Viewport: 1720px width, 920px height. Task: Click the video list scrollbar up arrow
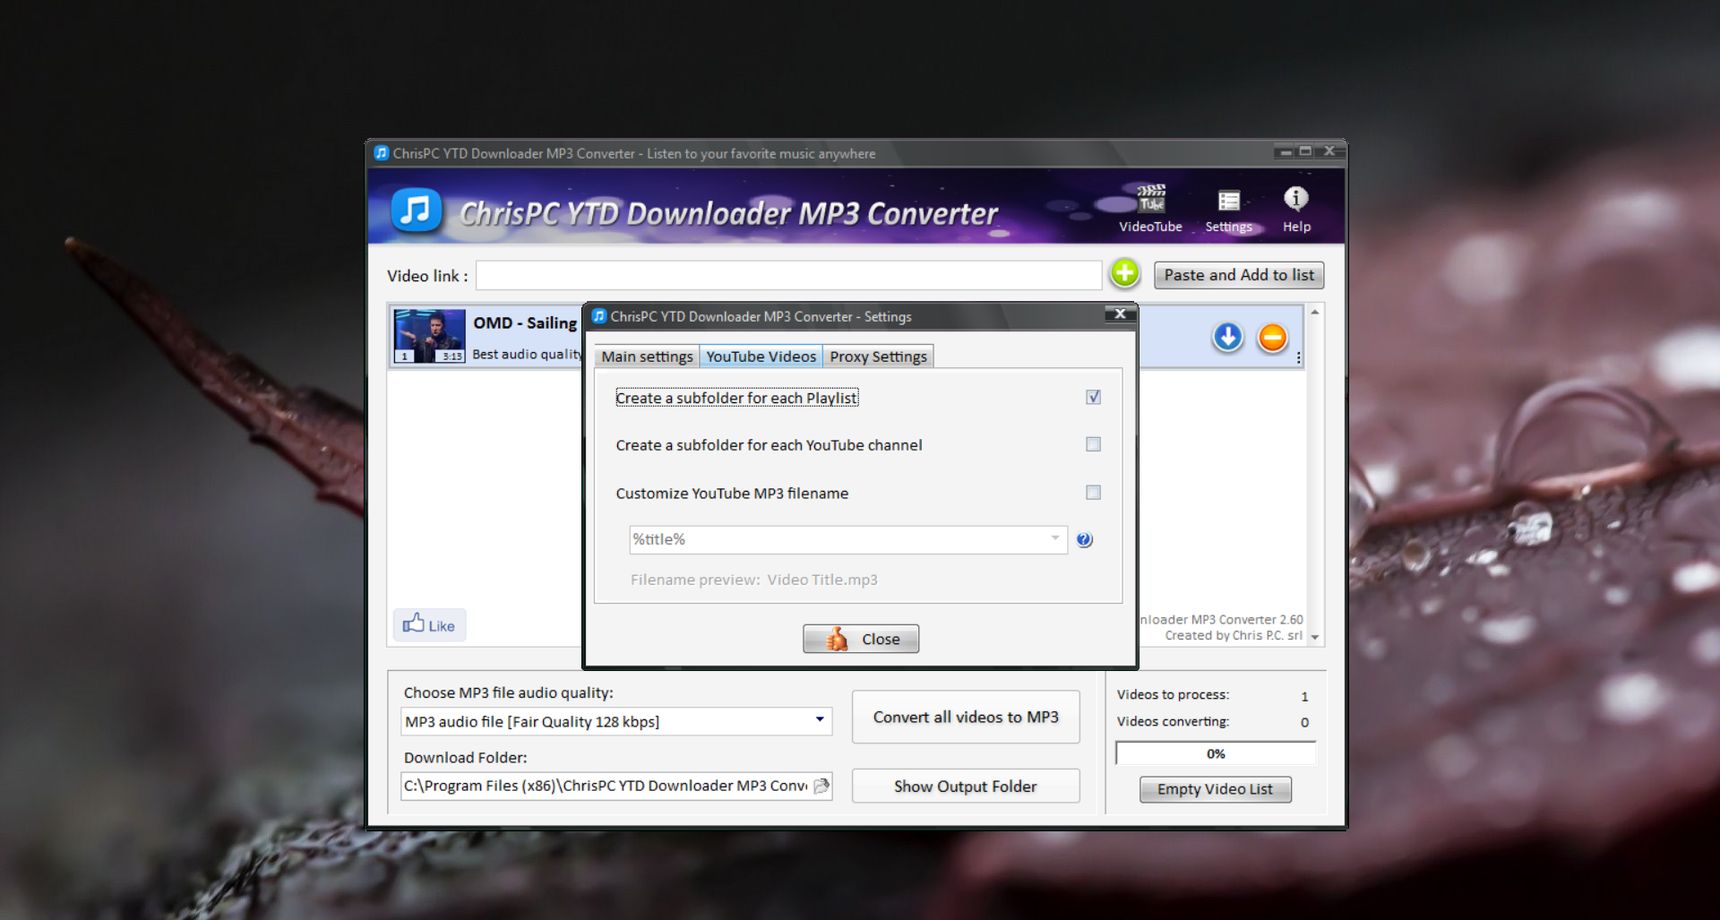pyautogui.click(x=1315, y=313)
